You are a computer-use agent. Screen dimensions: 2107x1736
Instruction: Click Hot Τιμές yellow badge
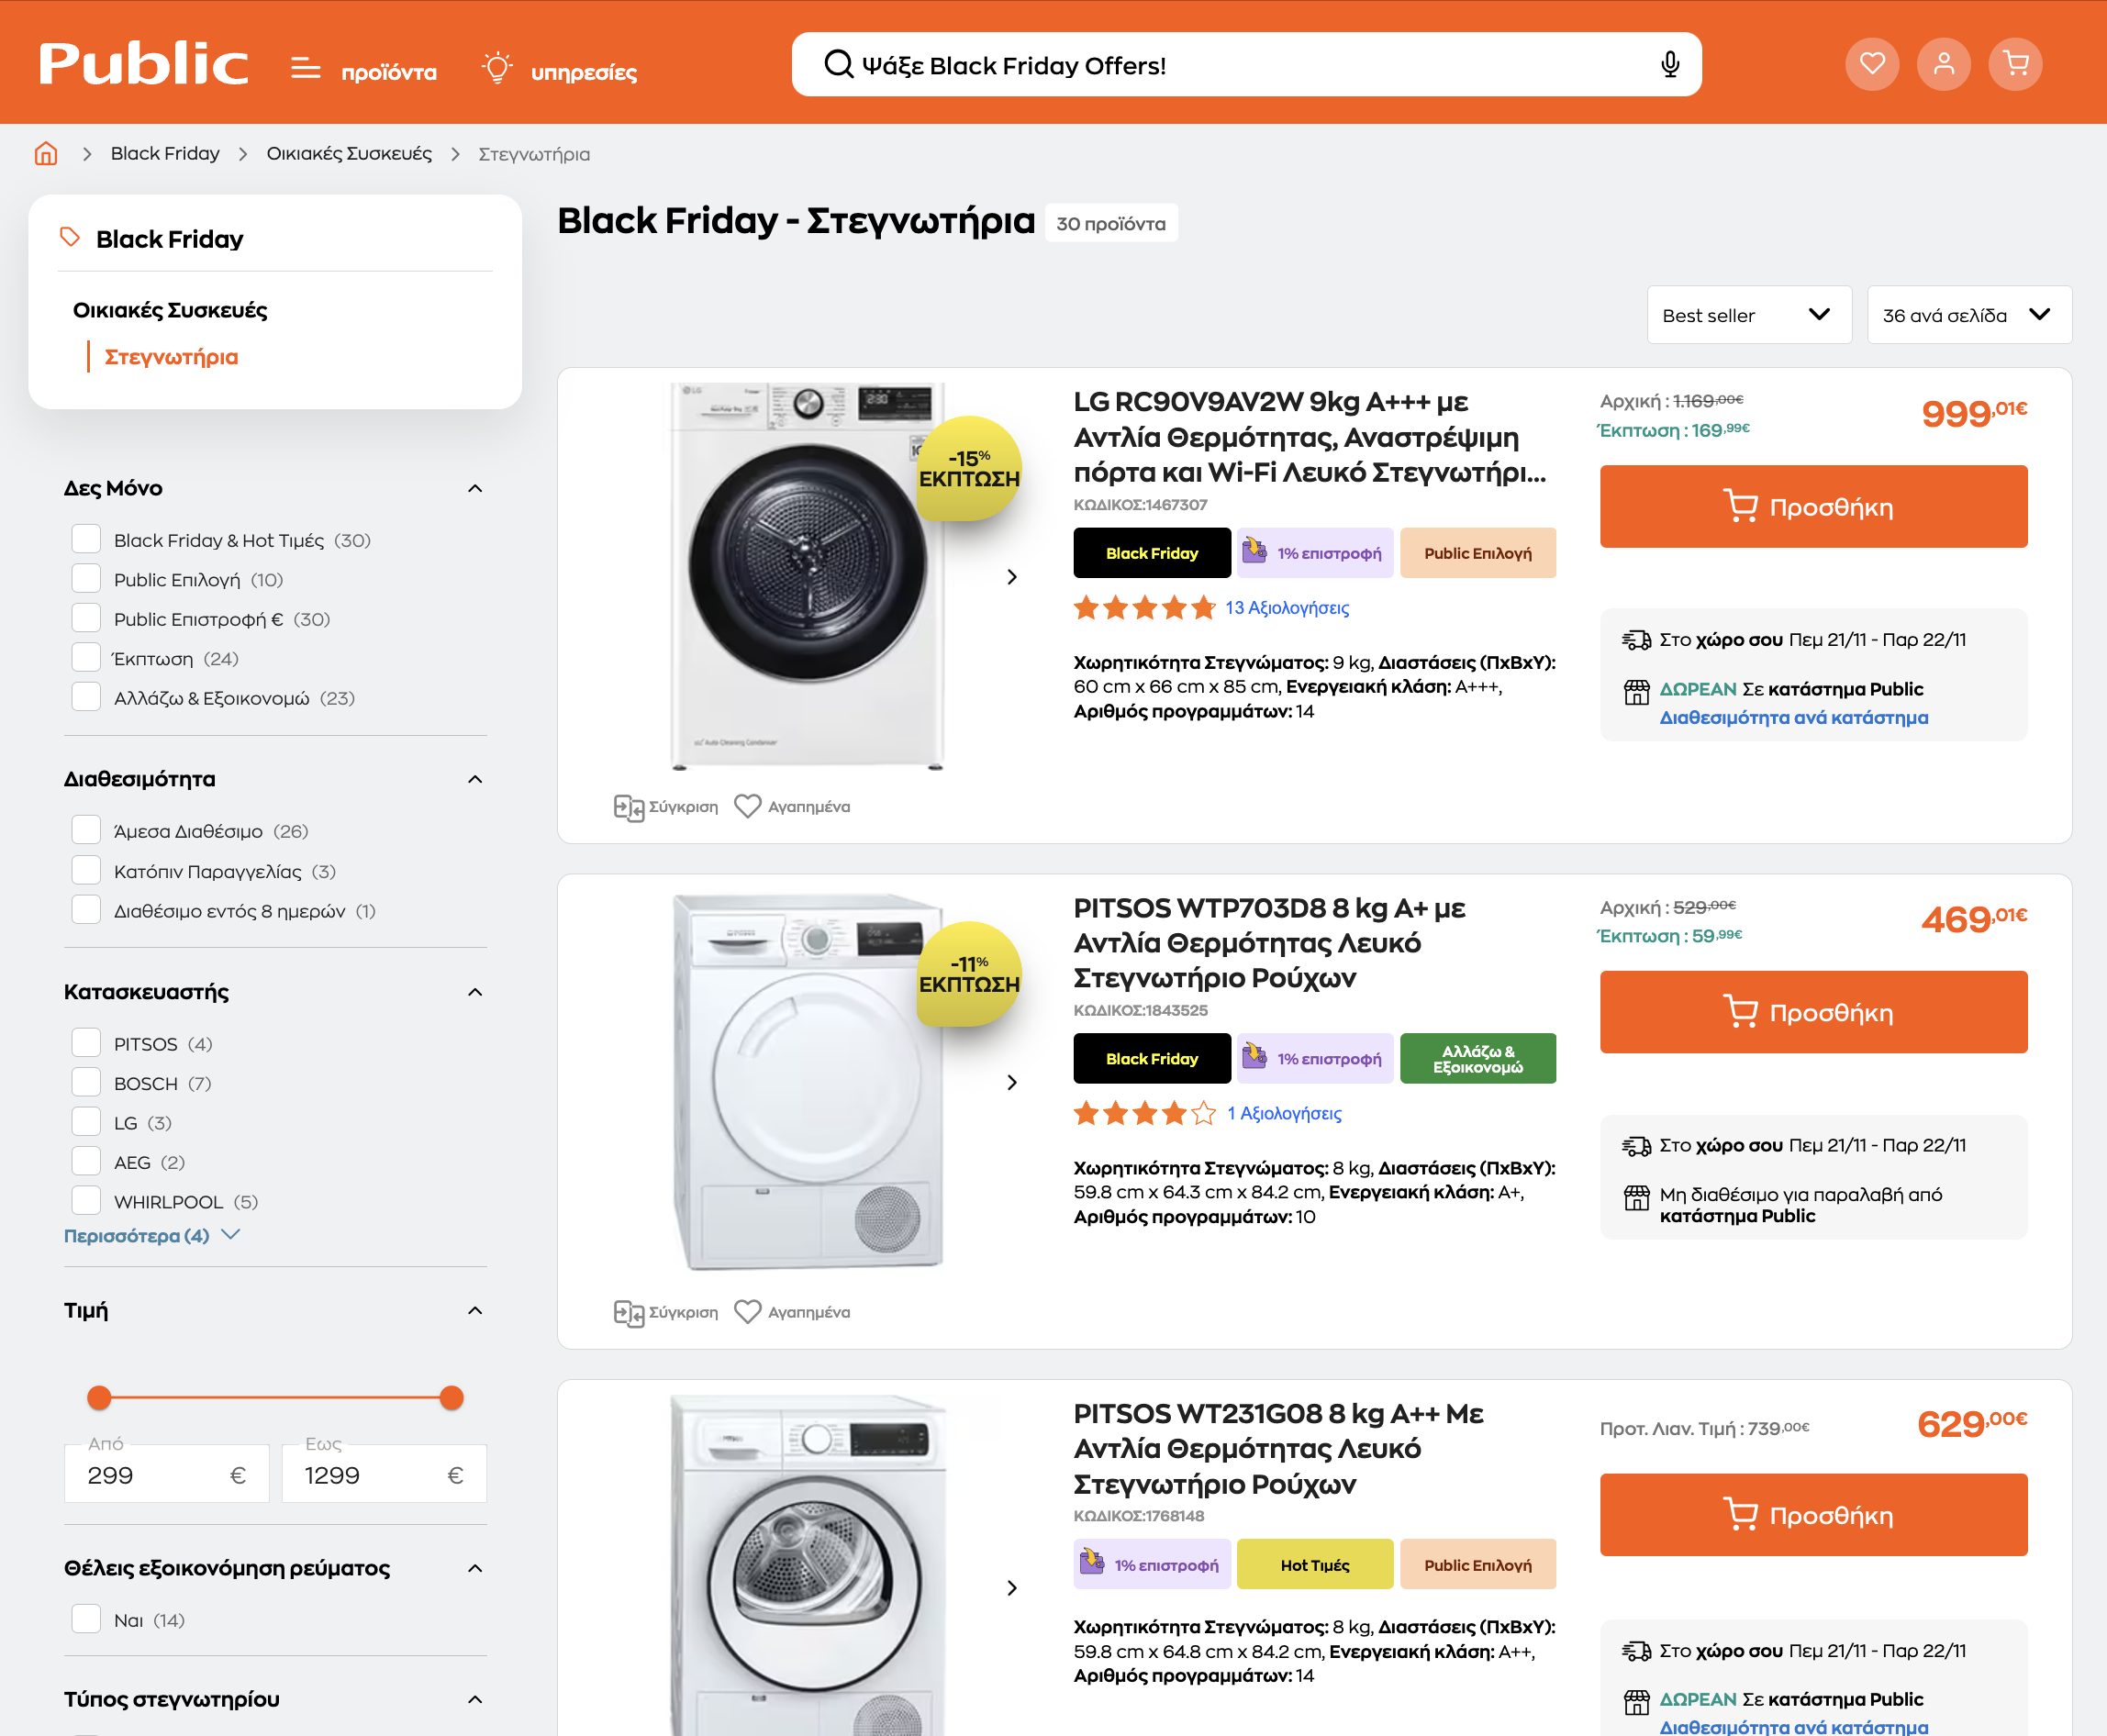tap(1315, 1564)
